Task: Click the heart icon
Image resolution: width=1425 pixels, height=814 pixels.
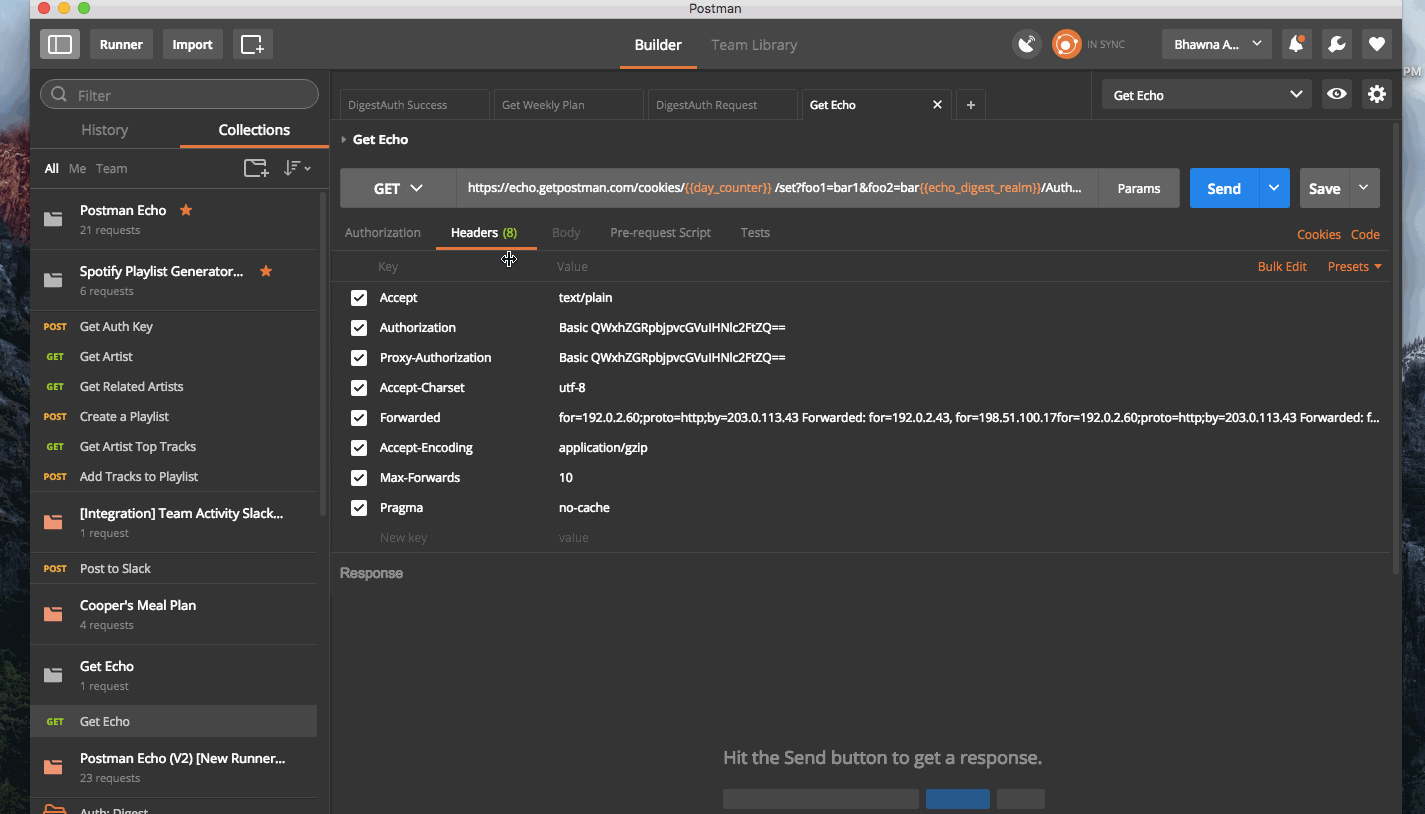Action: 1377,44
